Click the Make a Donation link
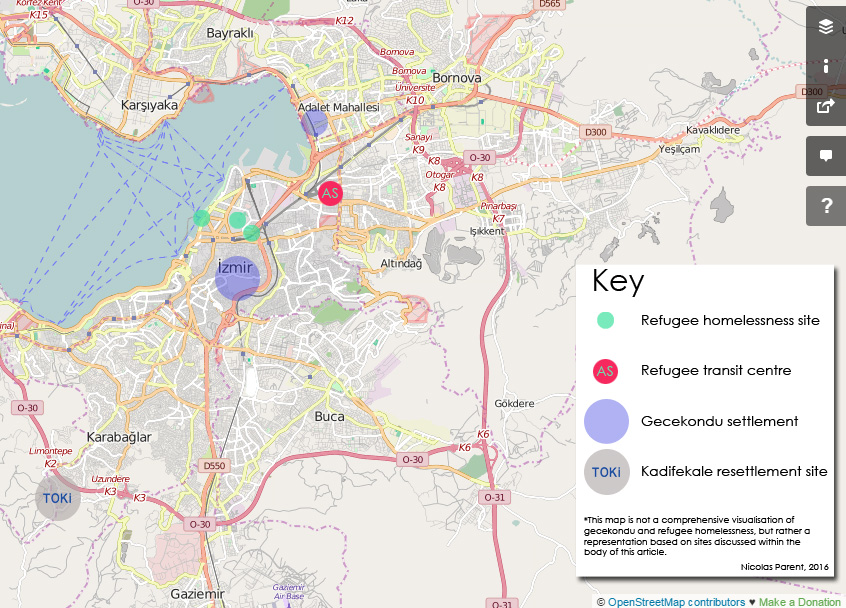 coord(797,601)
